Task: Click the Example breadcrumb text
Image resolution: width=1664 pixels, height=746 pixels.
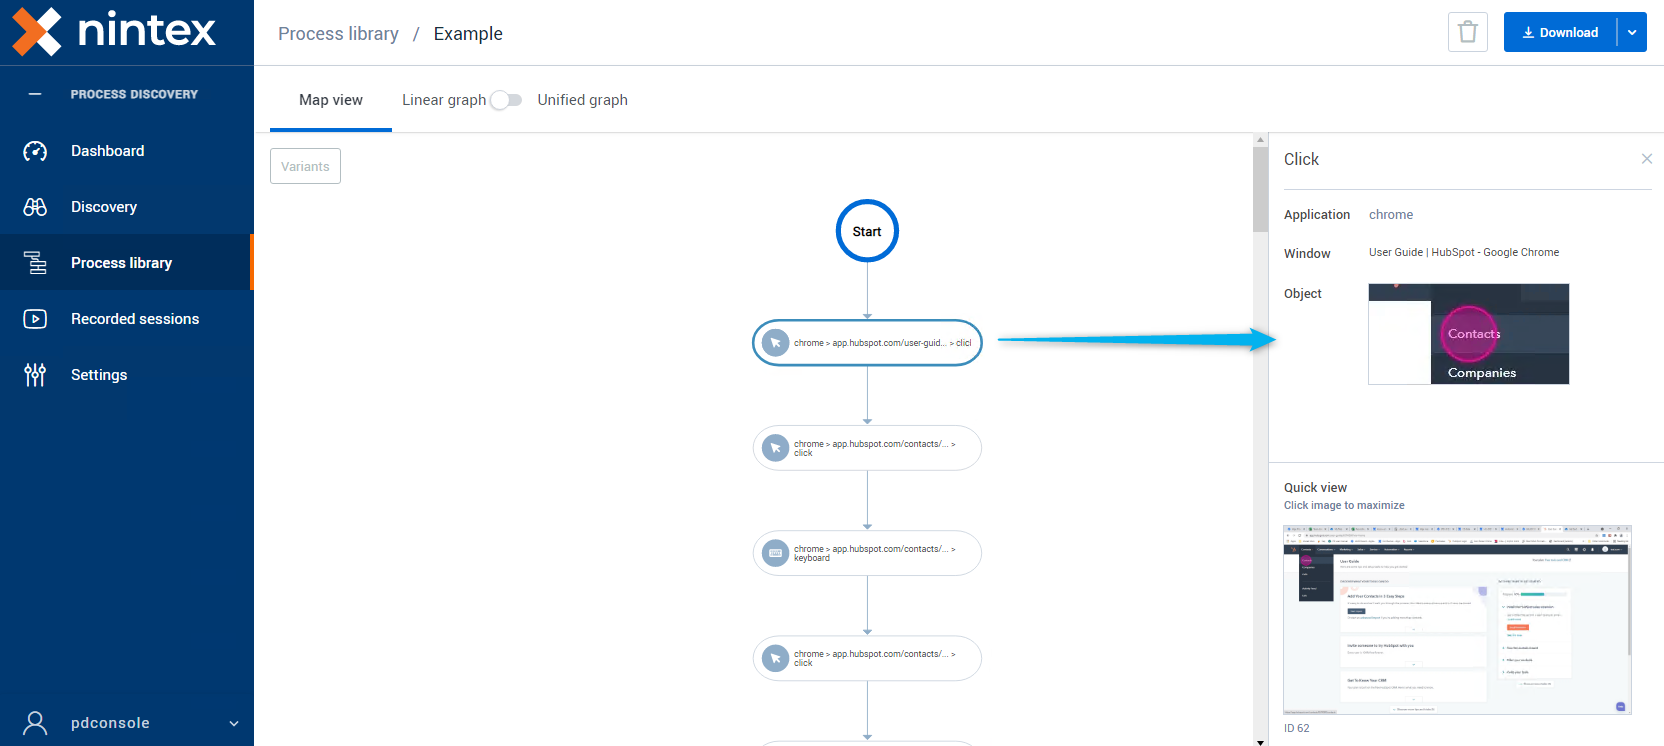Action: pos(468,34)
